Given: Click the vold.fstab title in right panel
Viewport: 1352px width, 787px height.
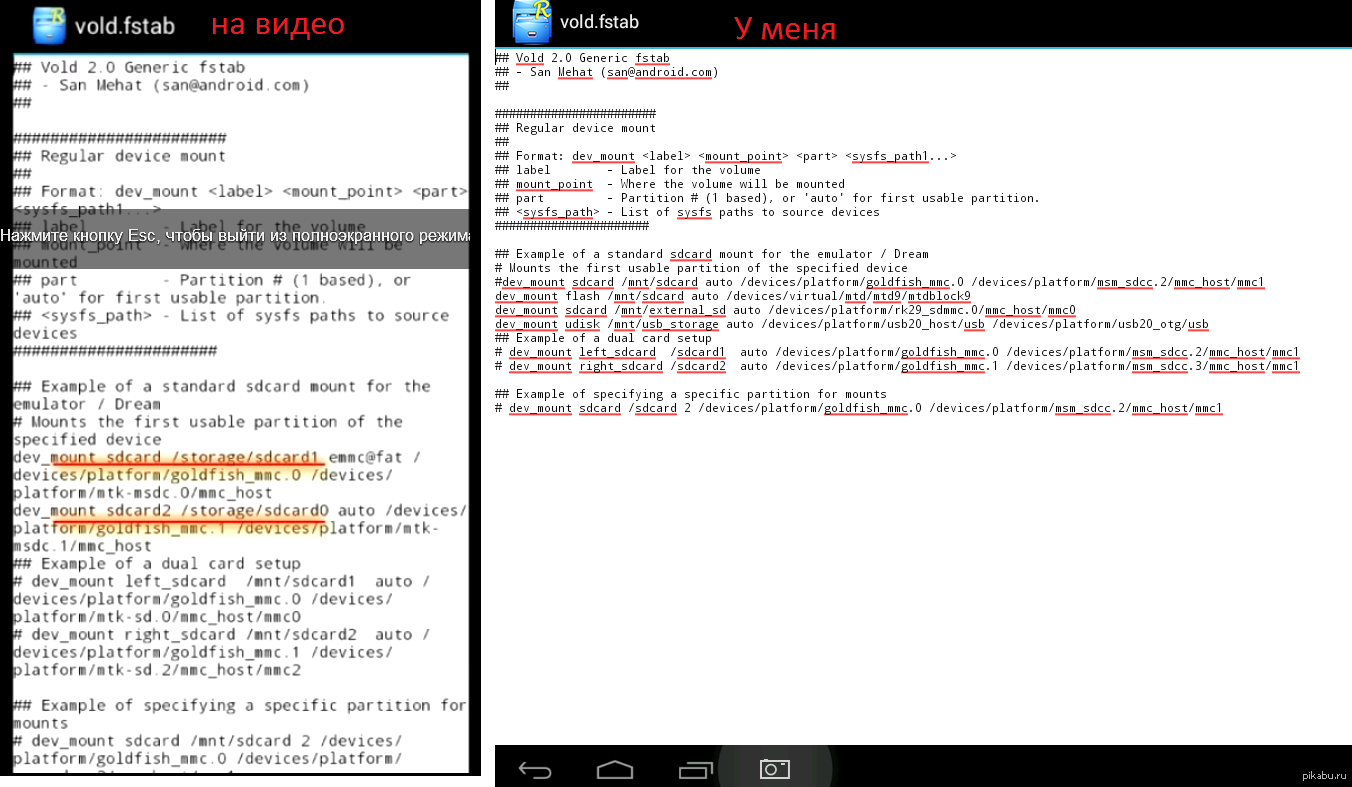Looking at the screenshot, I should click(599, 21).
